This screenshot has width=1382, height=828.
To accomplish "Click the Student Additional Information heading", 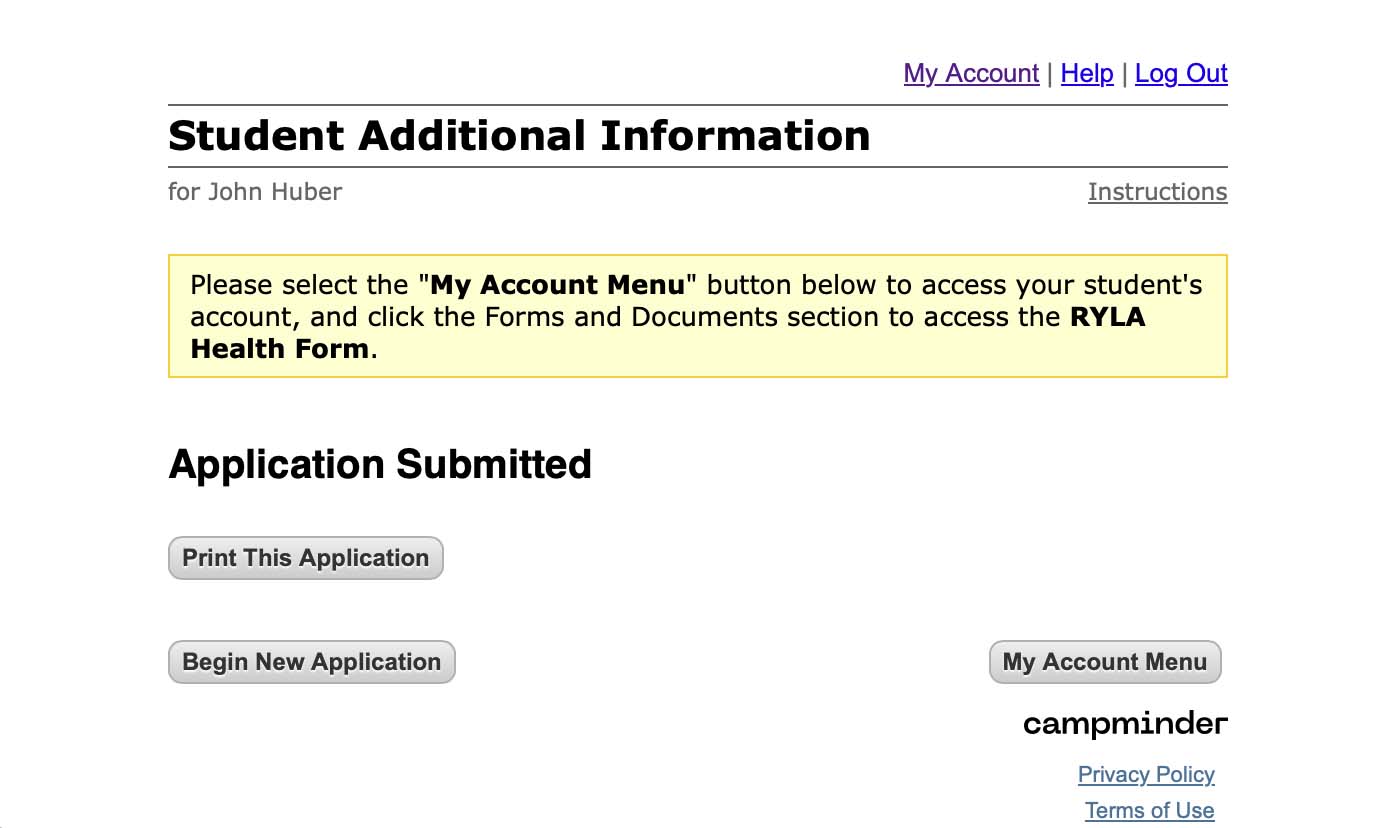I will [519, 135].
